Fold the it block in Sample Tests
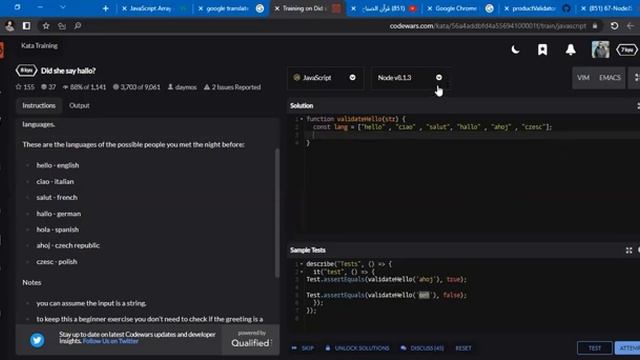 pyautogui.click(x=302, y=271)
